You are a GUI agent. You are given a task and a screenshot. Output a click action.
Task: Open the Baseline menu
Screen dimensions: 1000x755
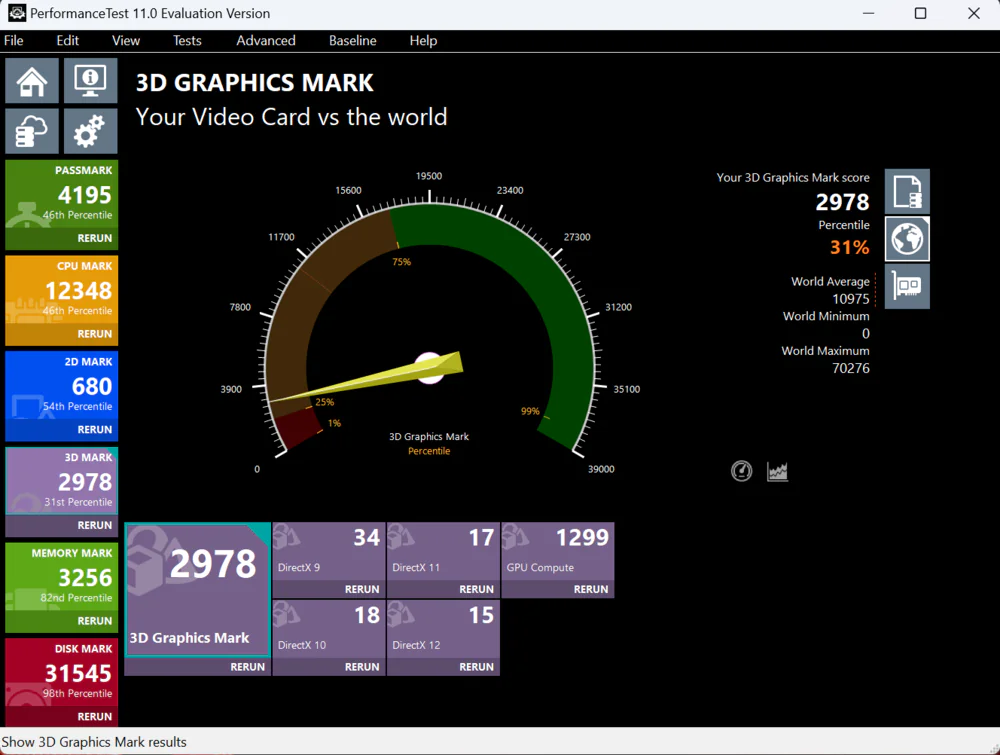[353, 41]
